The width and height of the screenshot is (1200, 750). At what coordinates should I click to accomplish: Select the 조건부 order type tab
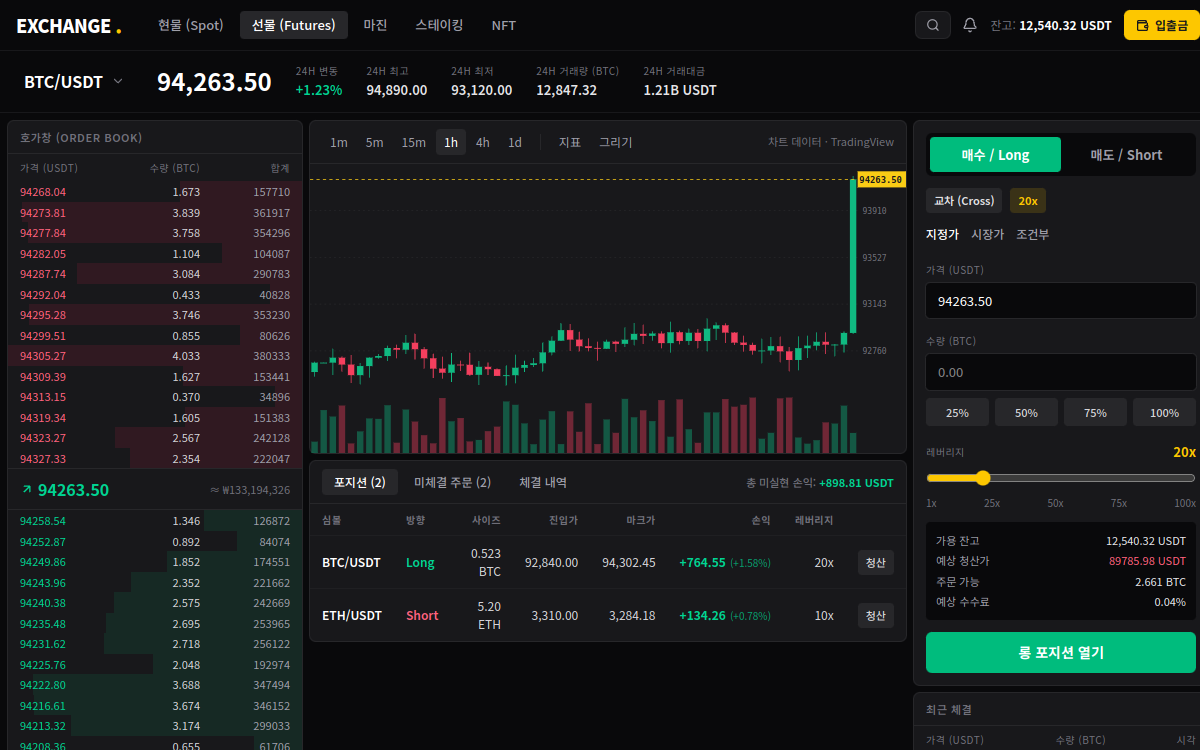click(1032, 234)
